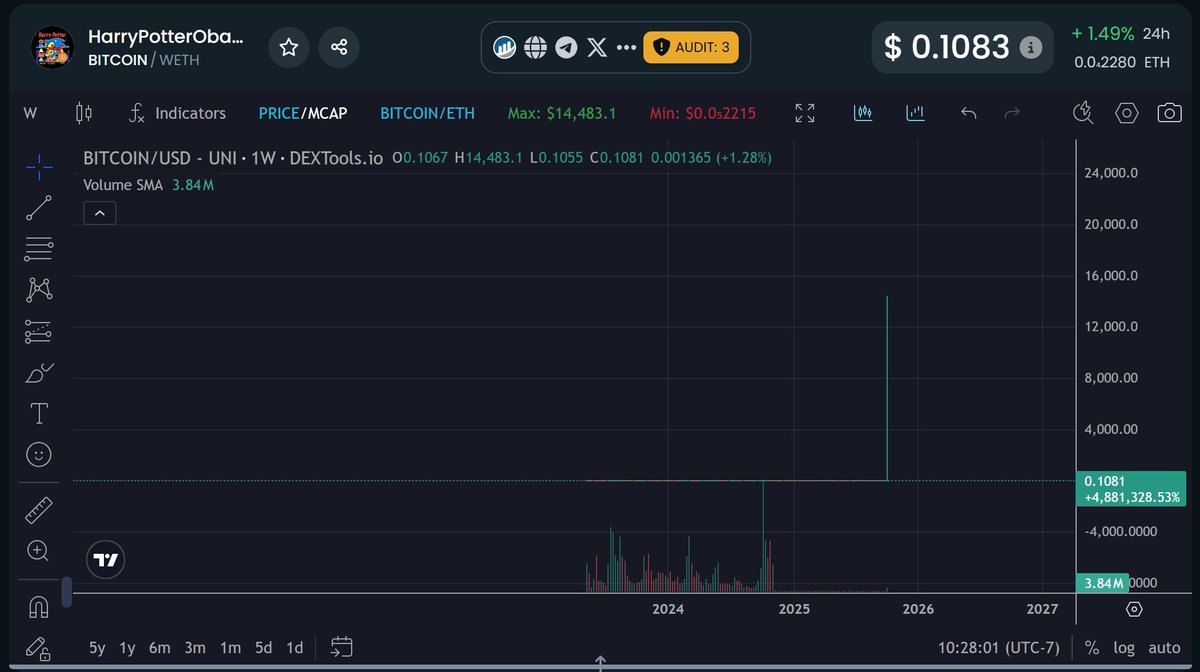
Task: Activate the zoom-in tool
Action: pyautogui.click(x=39, y=550)
